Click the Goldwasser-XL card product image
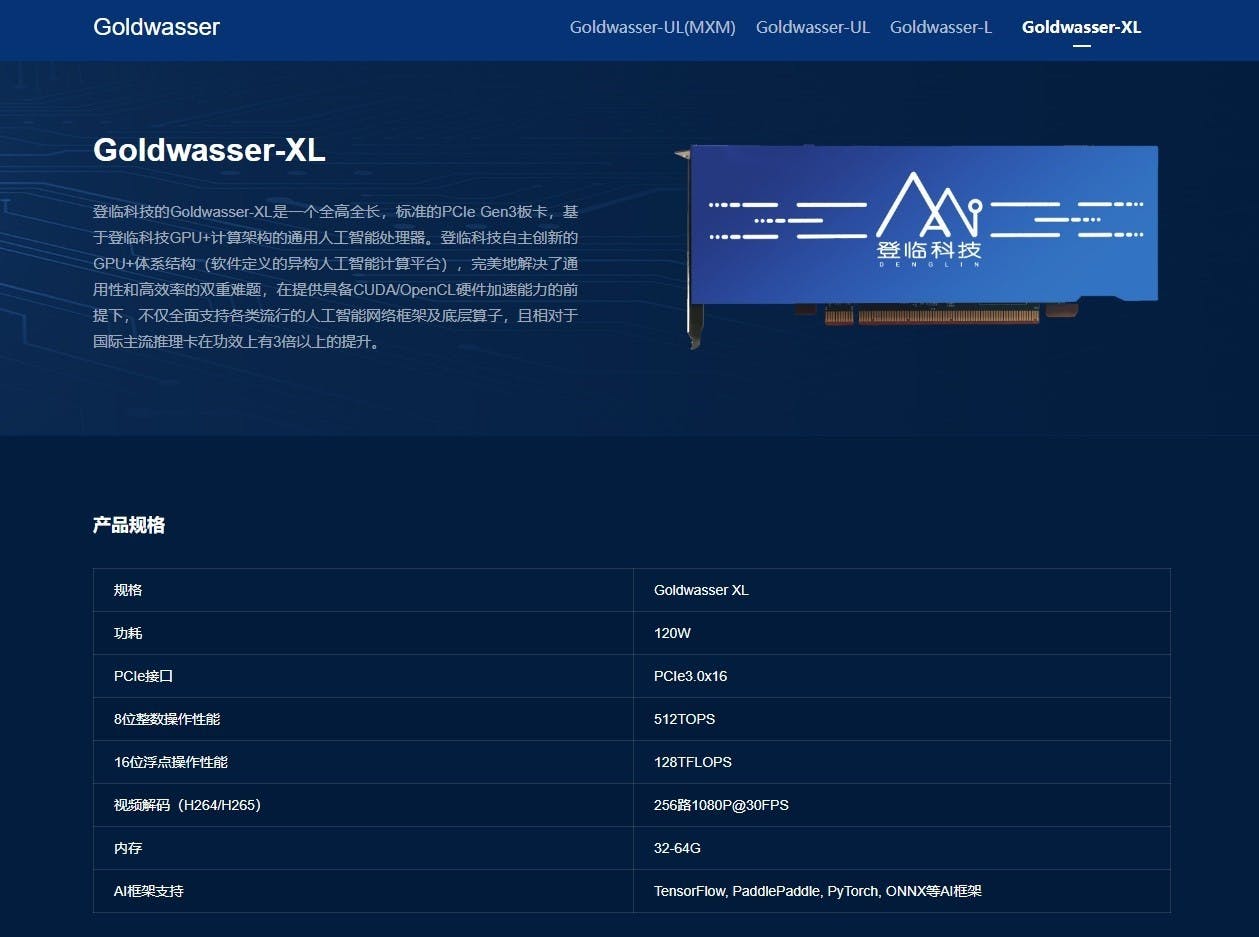The image size is (1259, 937). tap(917, 246)
